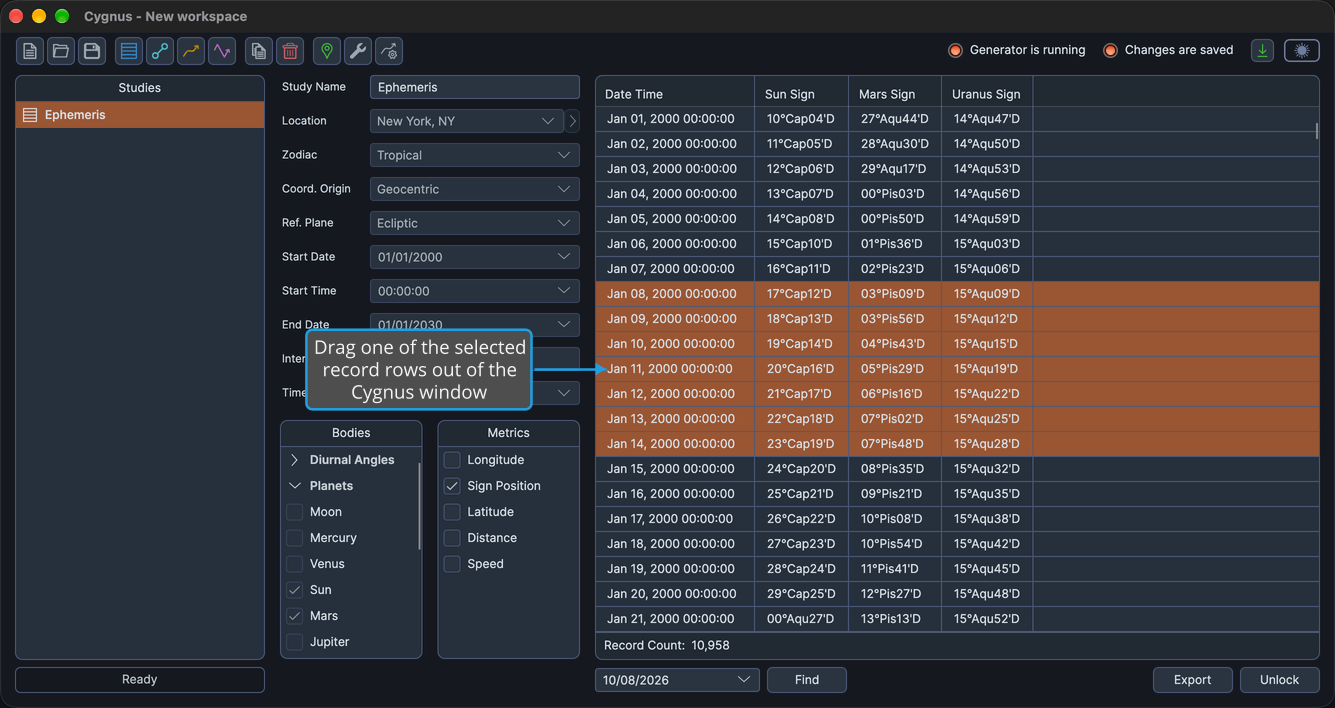
Task: Select the Ephemeris study in Studies list
Action: [x=140, y=115]
